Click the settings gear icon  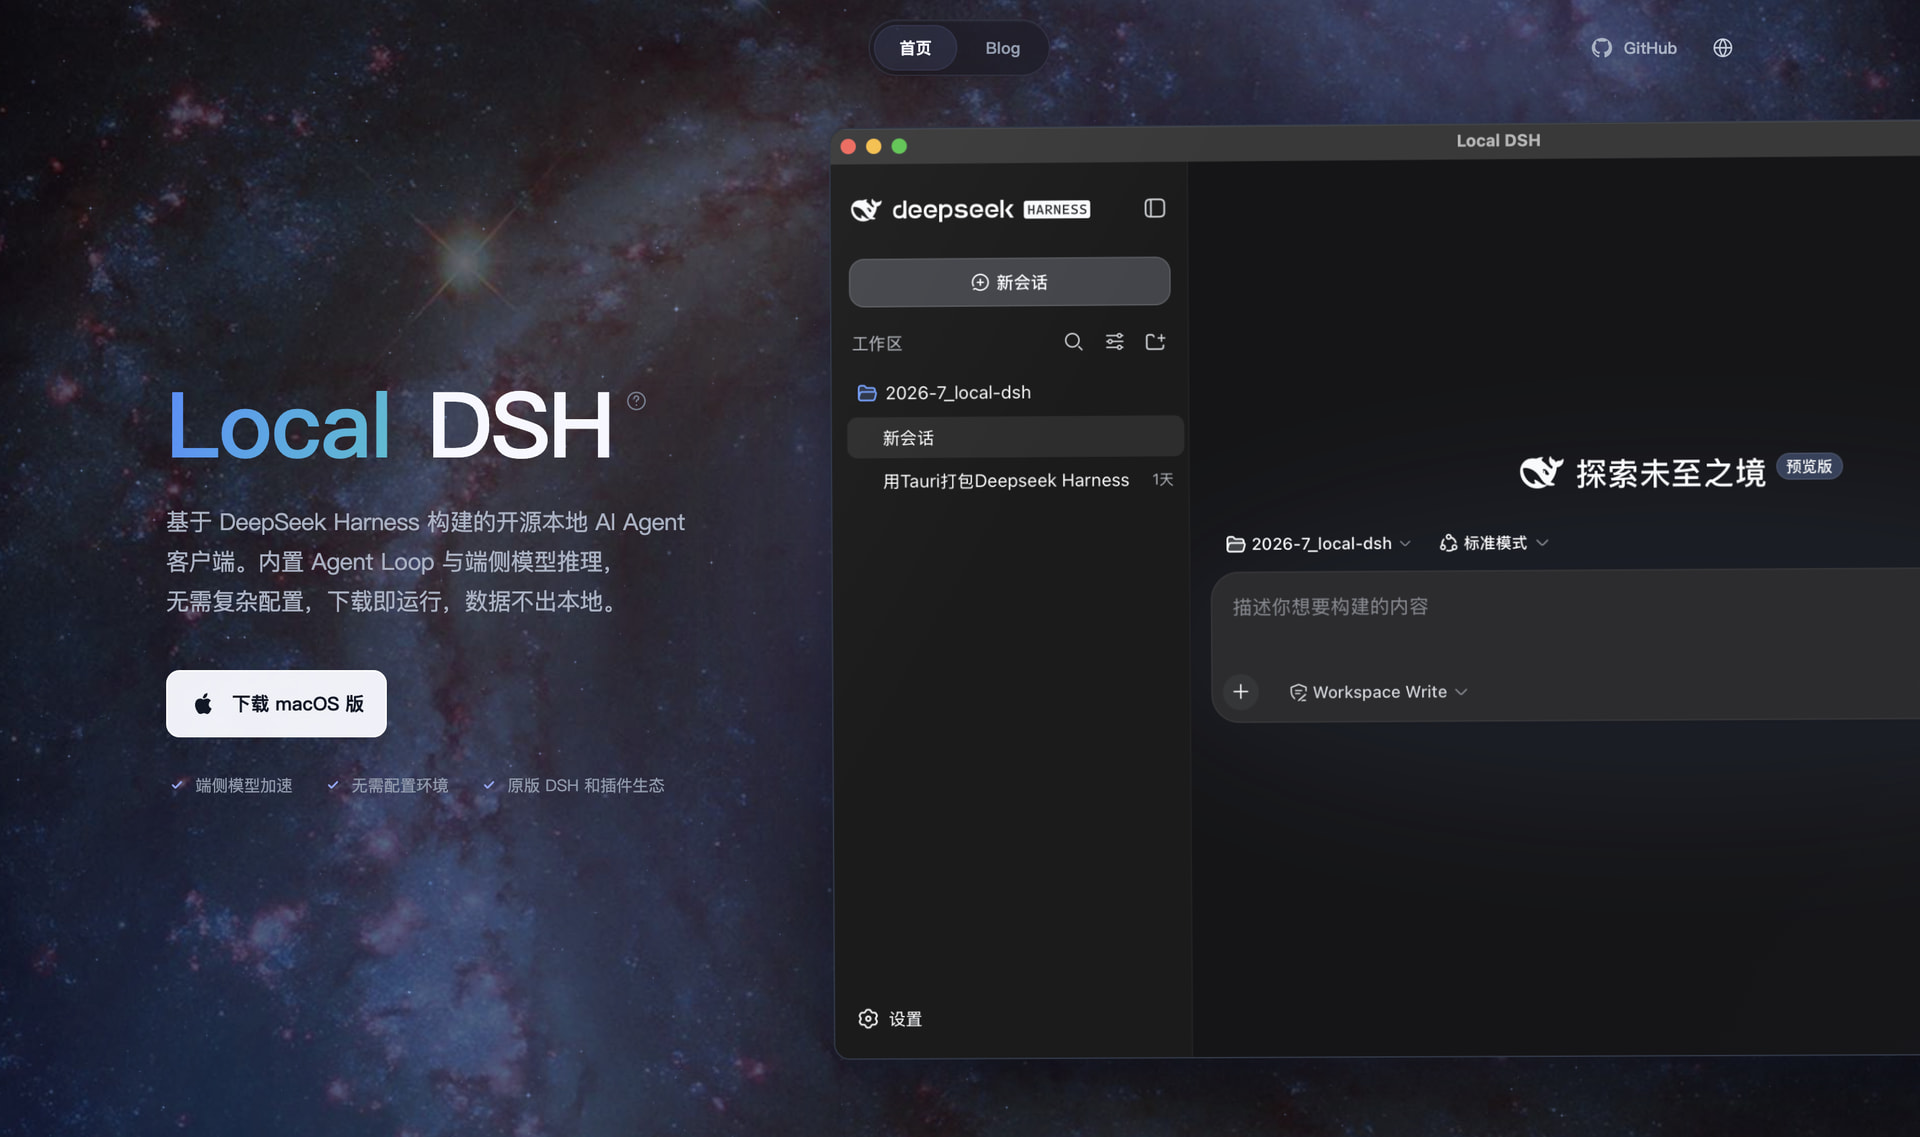pyautogui.click(x=868, y=1018)
